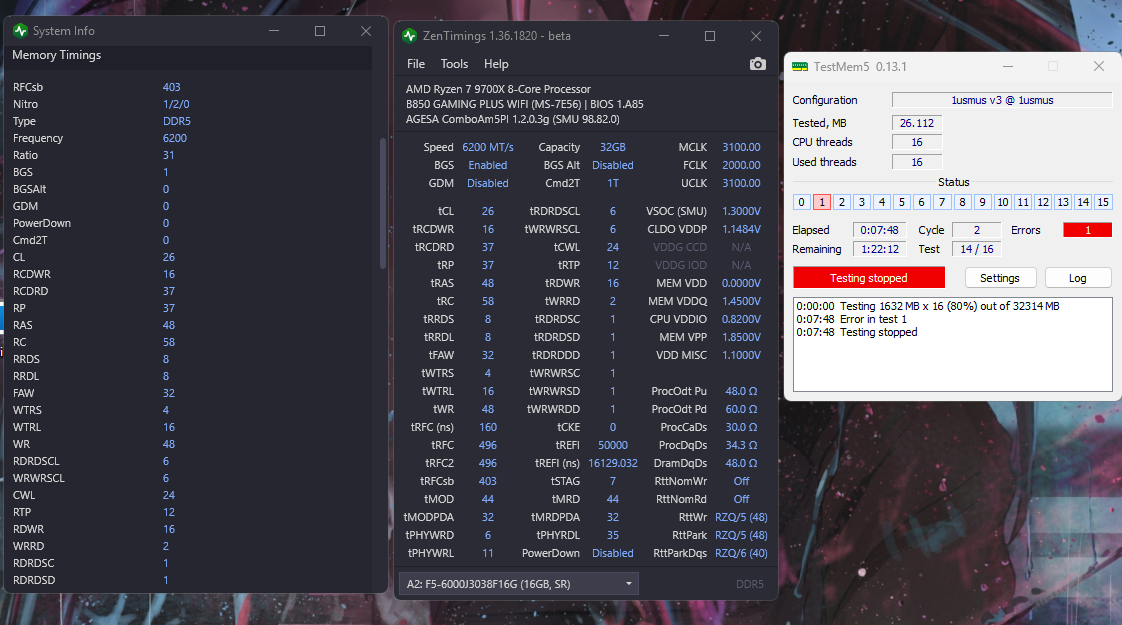The height and width of the screenshot is (625, 1122).
Task: Maximize the System Info window
Action: click(x=320, y=31)
